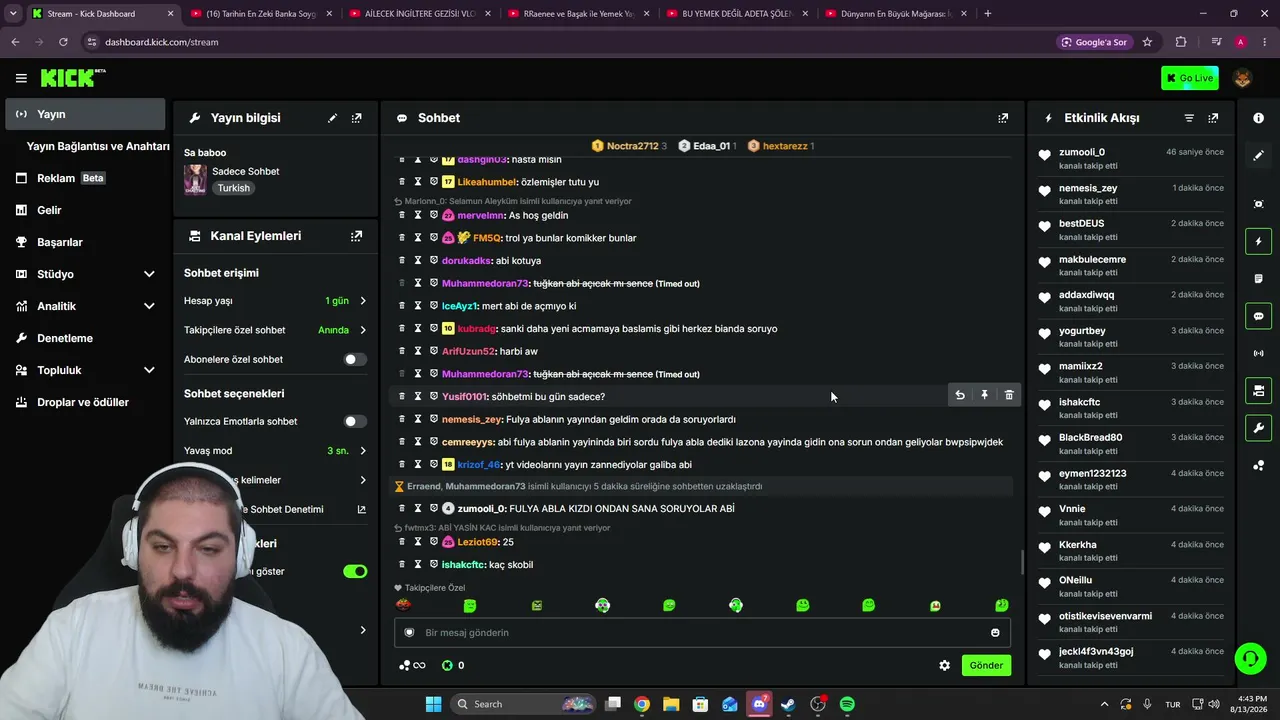Image resolution: width=1280 pixels, height=720 pixels.
Task: Open the Spotify app in the taskbar
Action: (847, 704)
